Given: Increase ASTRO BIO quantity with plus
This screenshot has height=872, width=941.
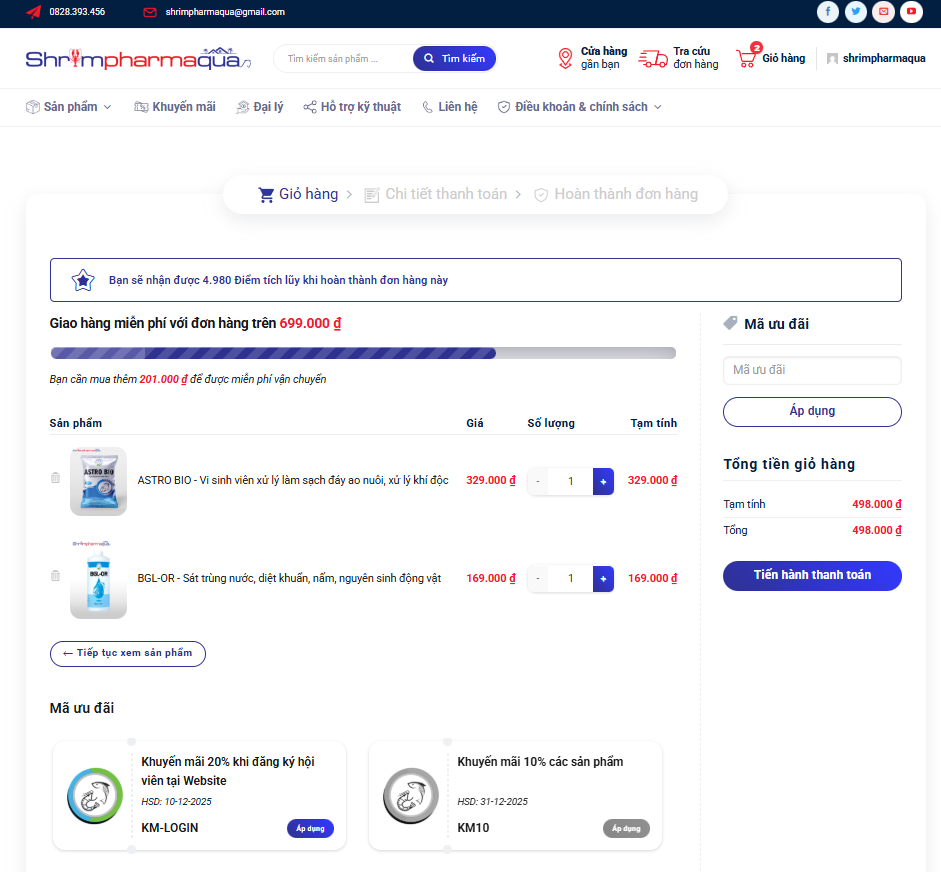Looking at the screenshot, I should point(603,481).
